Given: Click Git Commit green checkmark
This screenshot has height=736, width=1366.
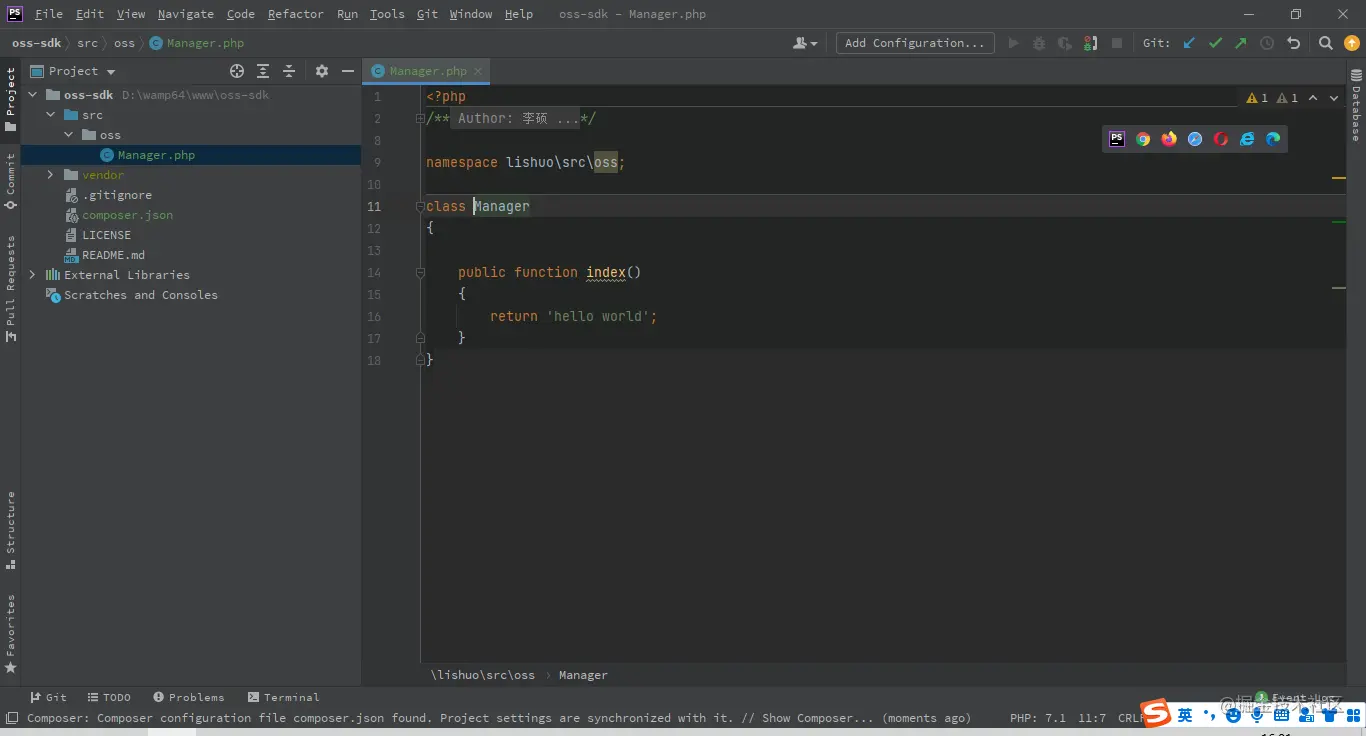Looking at the screenshot, I should click(1215, 43).
